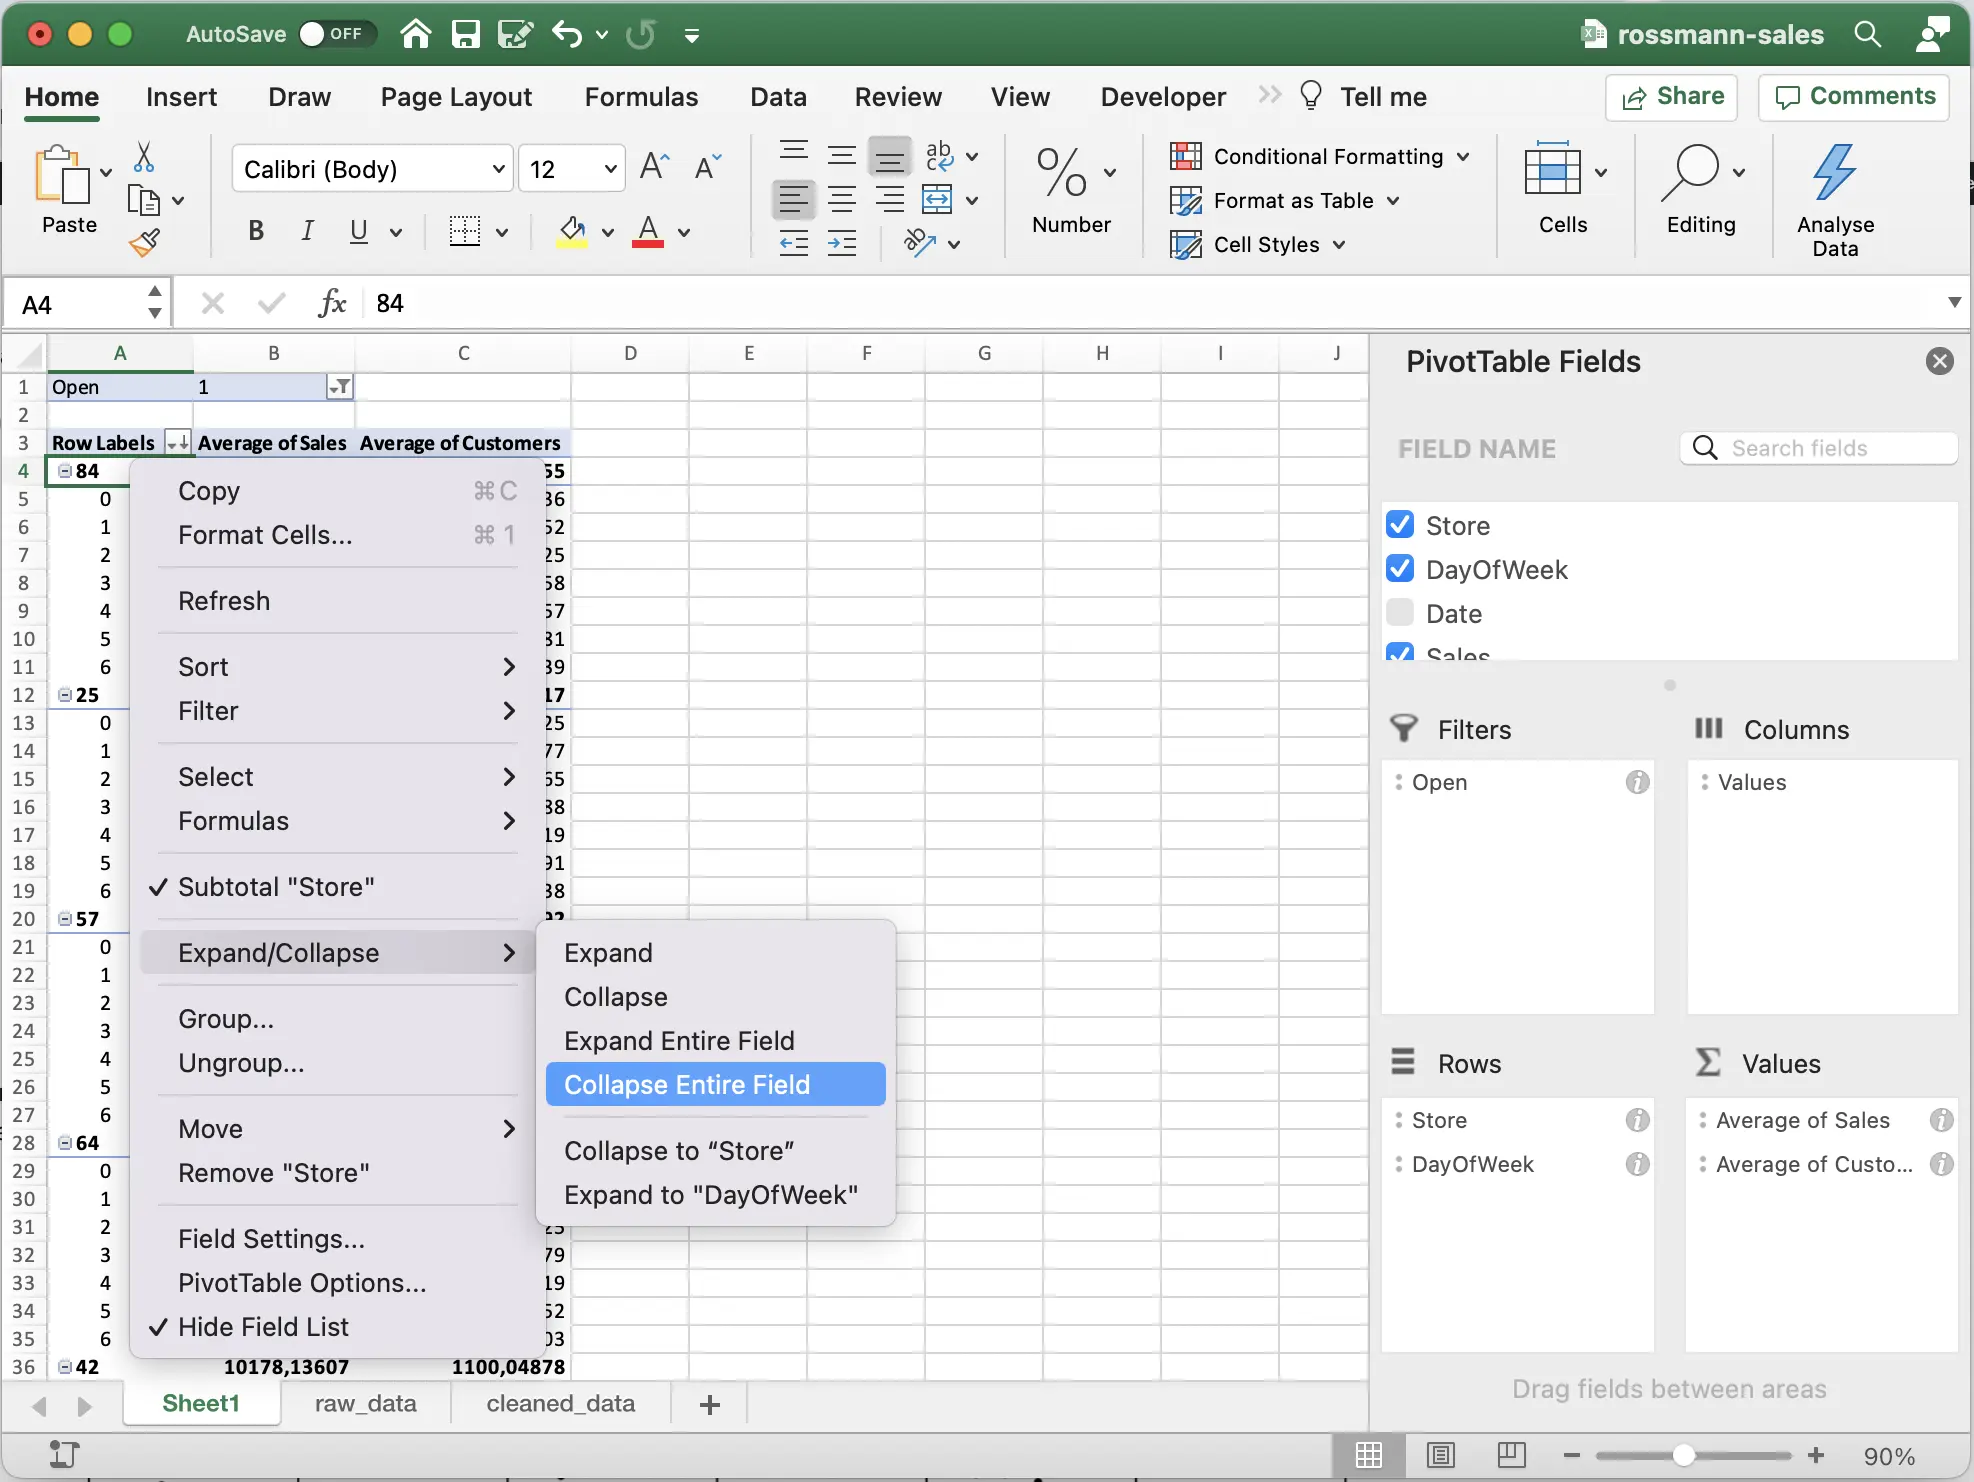The height and width of the screenshot is (1482, 1974).
Task: Click the Undo arrow icon
Action: pyautogui.click(x=566, y=35)
